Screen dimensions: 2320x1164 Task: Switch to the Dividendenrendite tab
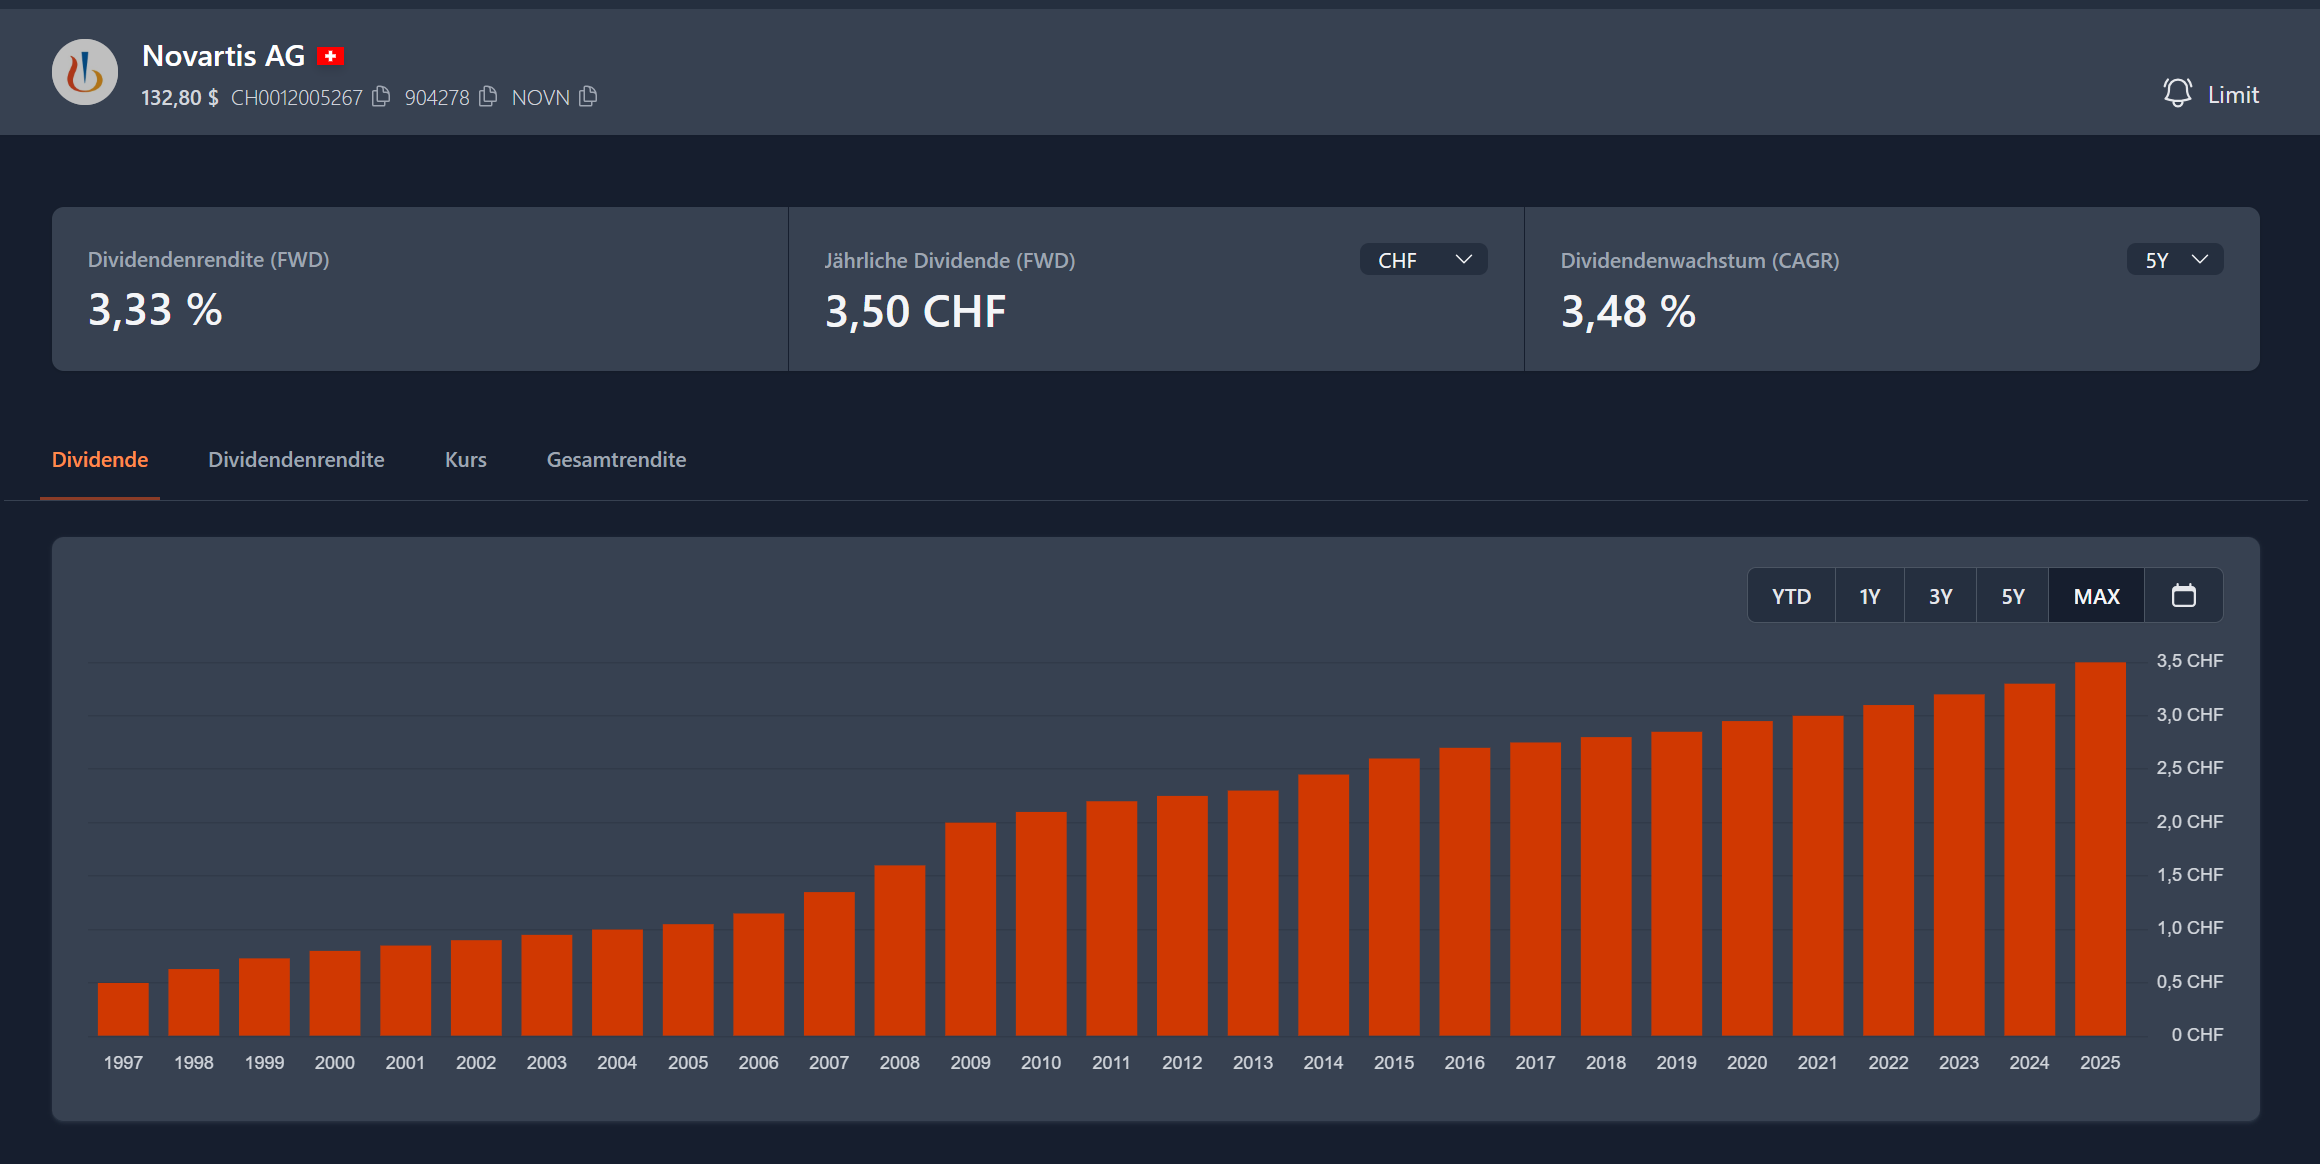tap(296, 460)
